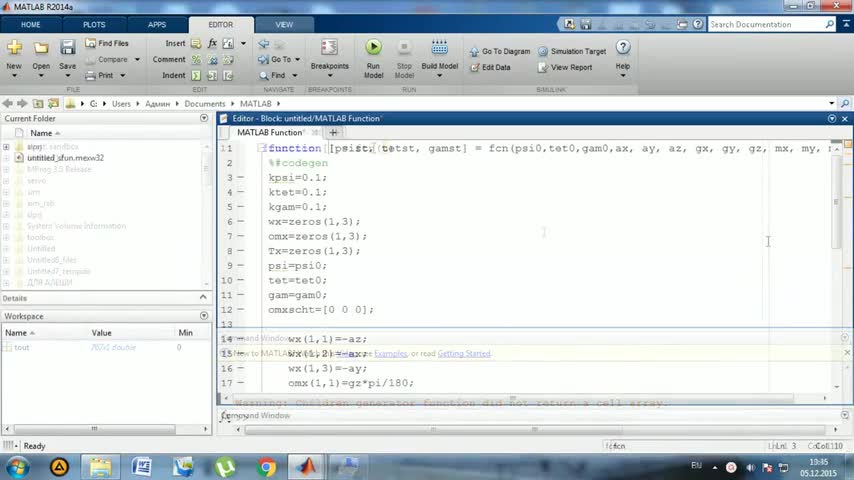Image resolution: width=854 pixels, height=480 pixels.
Task: Click Find Files in the toolstrip
Action: point(107,43)
